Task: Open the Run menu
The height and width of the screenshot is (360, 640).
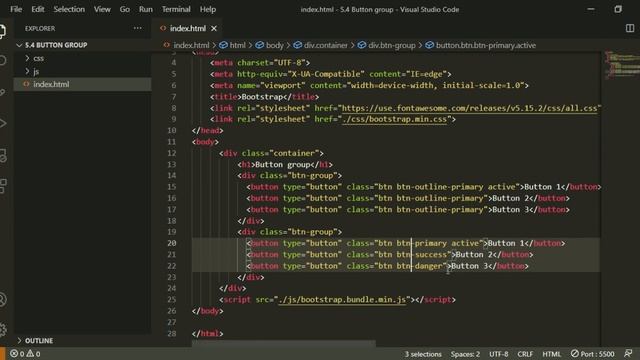Action: (145, 9)
